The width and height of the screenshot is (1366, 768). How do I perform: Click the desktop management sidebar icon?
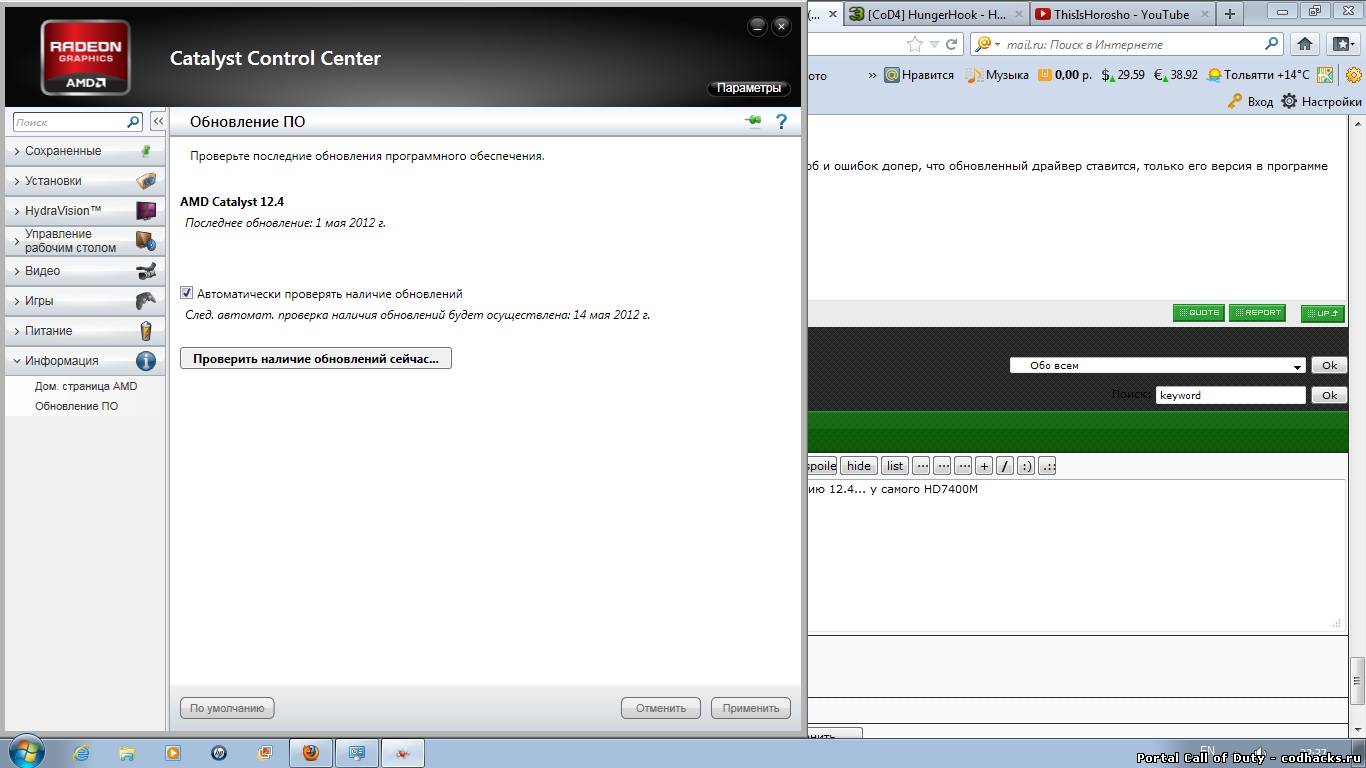[x=146, y=241]
